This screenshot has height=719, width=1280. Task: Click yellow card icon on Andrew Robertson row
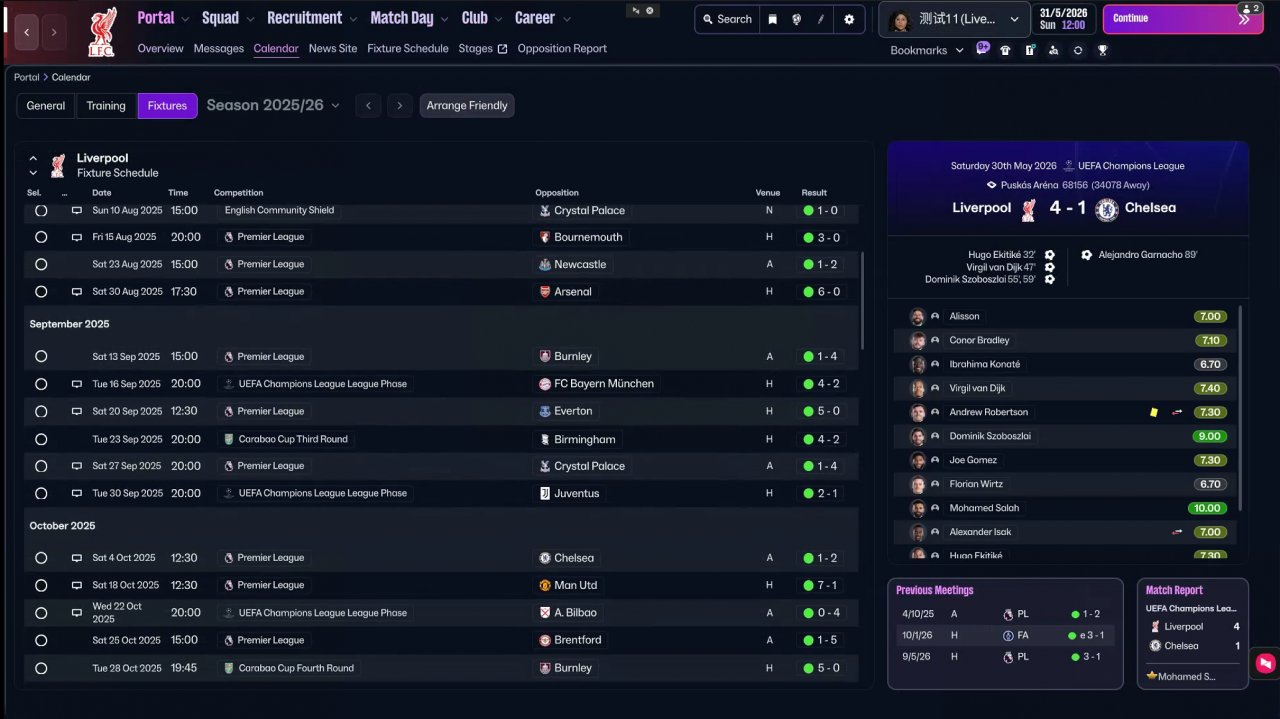tap(1154, 412)
